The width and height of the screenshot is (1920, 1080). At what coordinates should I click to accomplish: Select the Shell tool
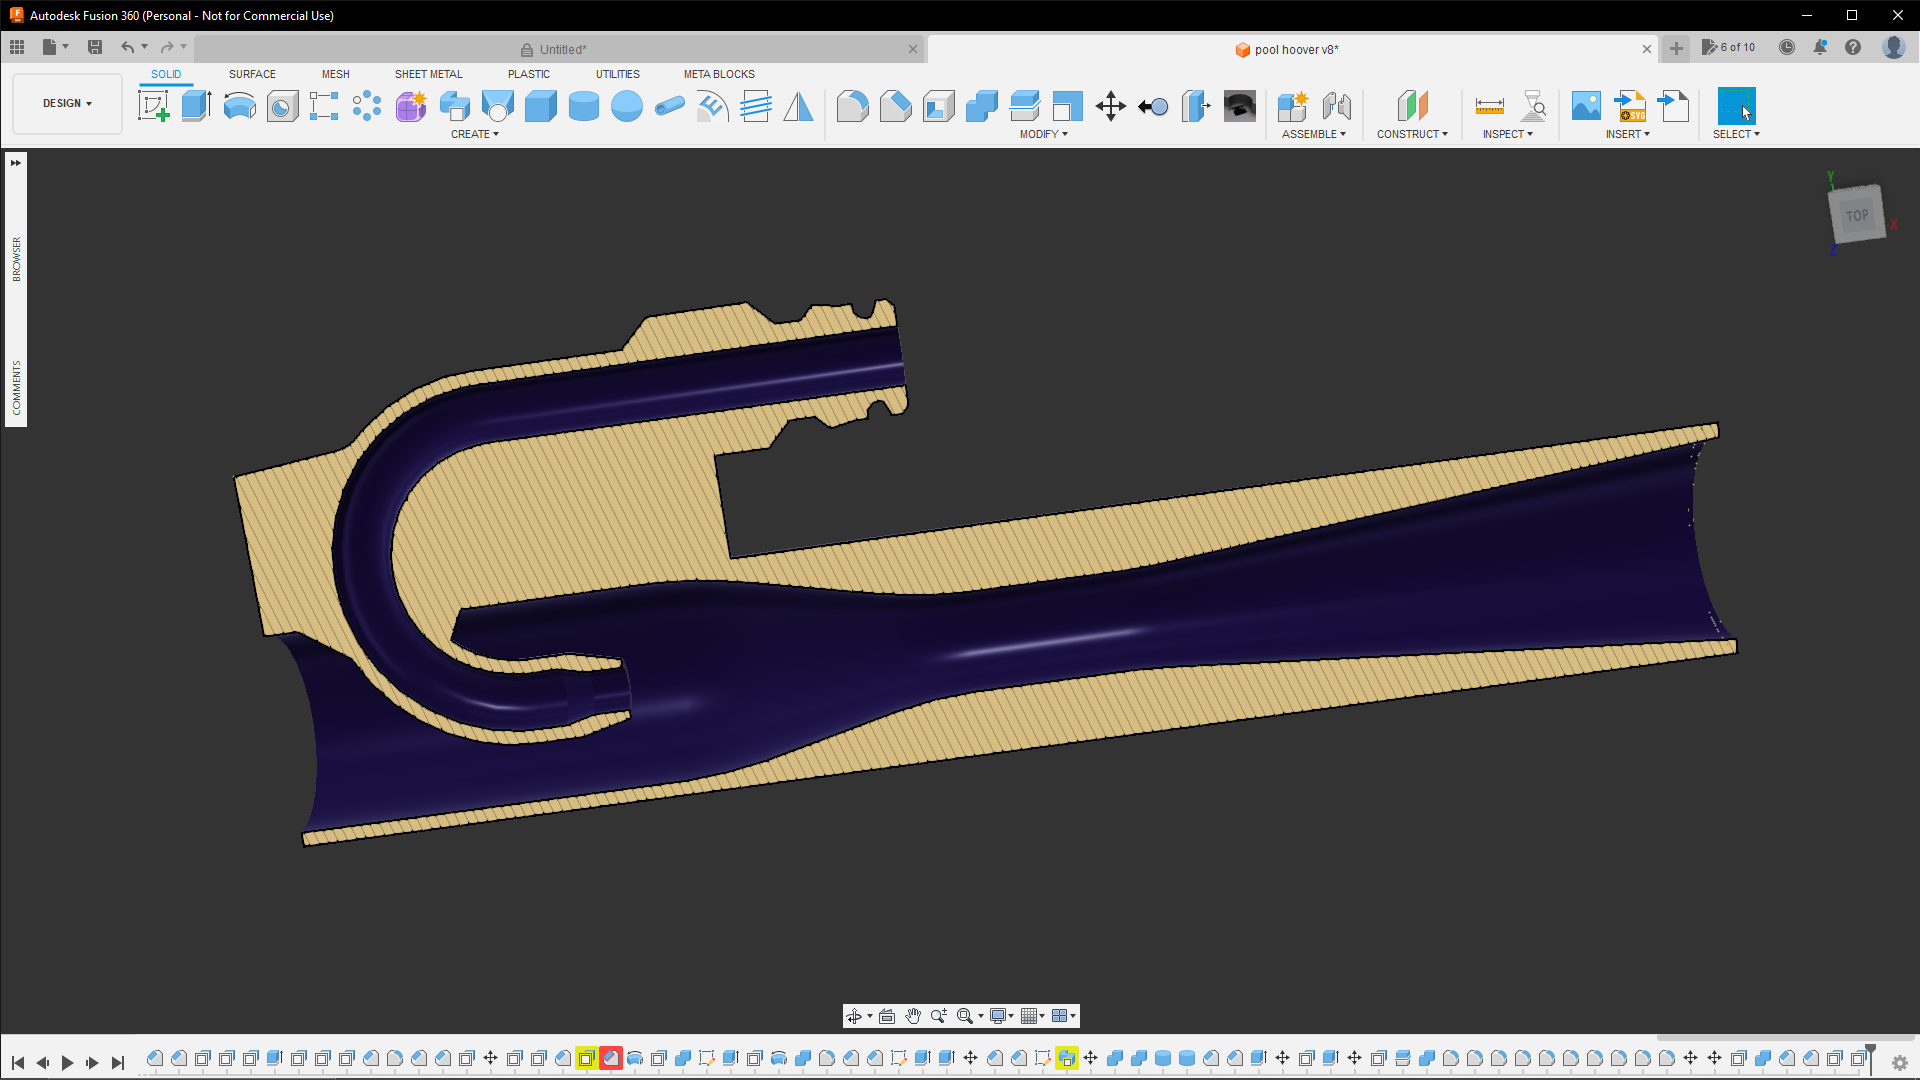pos(938,106)
